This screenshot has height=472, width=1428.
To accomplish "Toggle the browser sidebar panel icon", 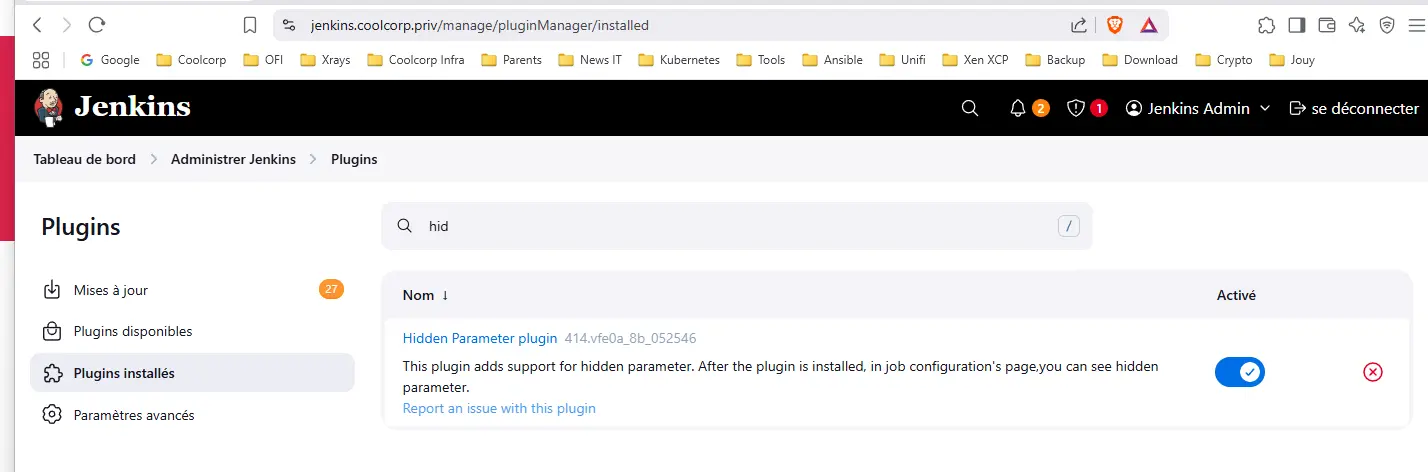I will [1296, 25].
